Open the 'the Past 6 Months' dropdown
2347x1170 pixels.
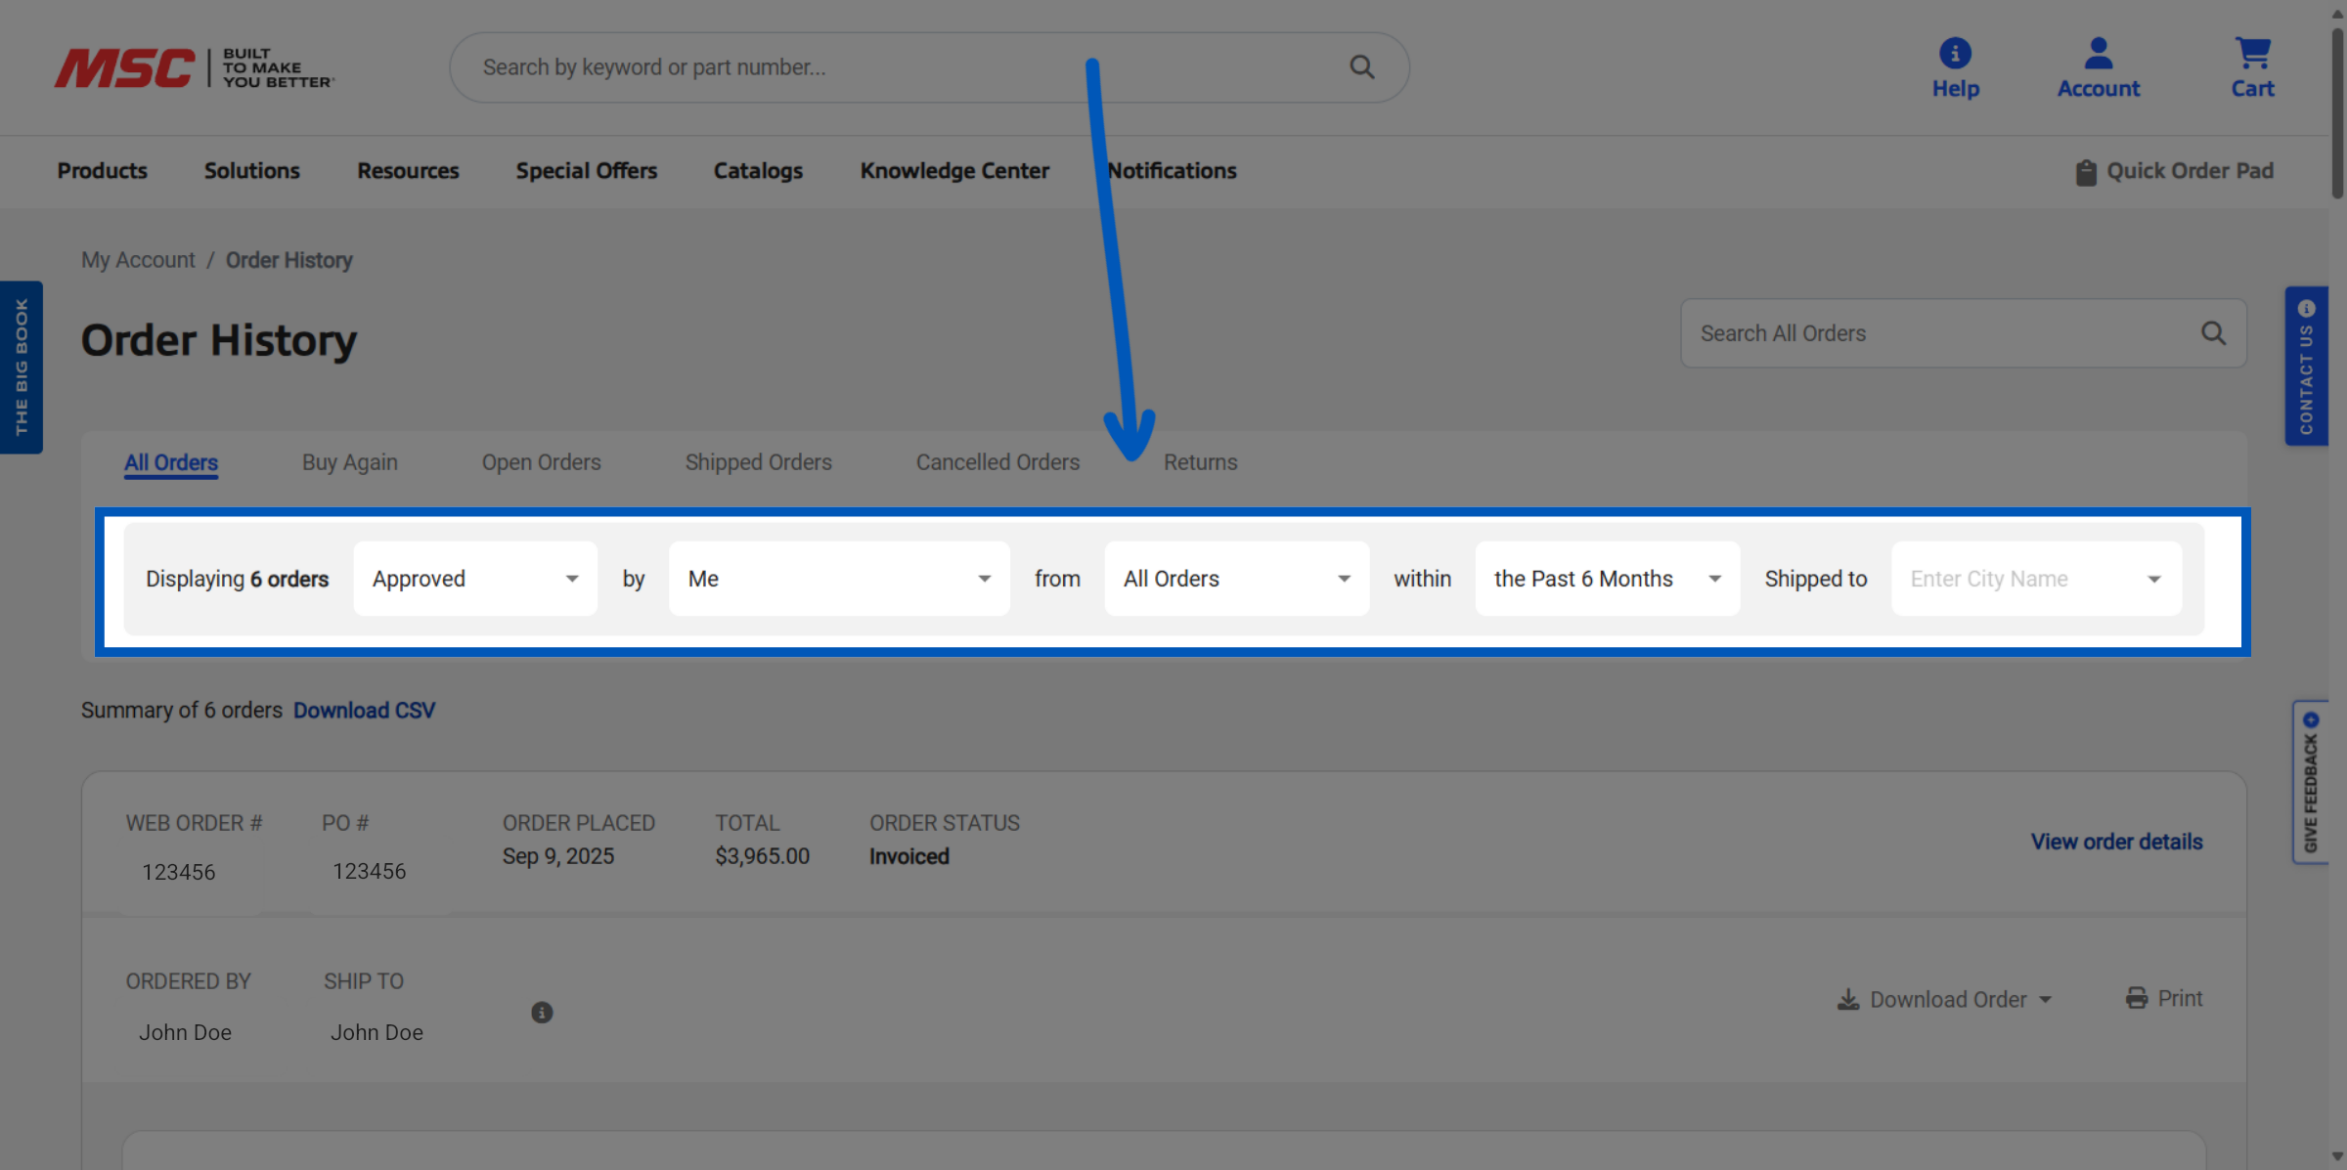point(1607,578)
